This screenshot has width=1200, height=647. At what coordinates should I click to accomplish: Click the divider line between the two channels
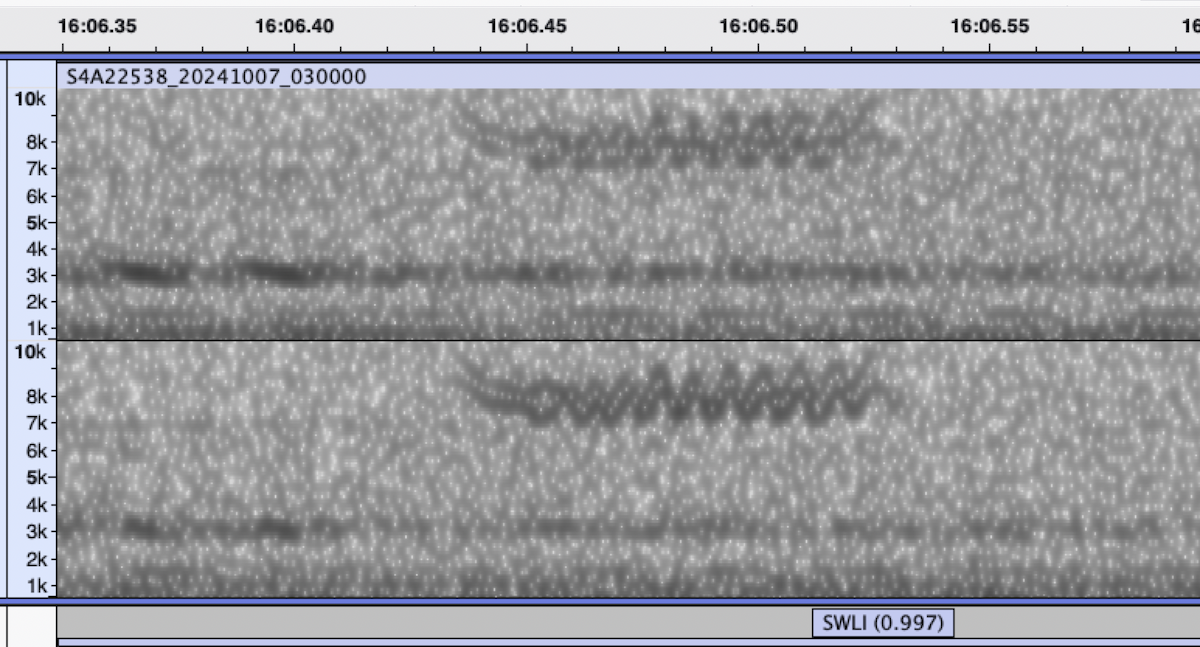600,340
